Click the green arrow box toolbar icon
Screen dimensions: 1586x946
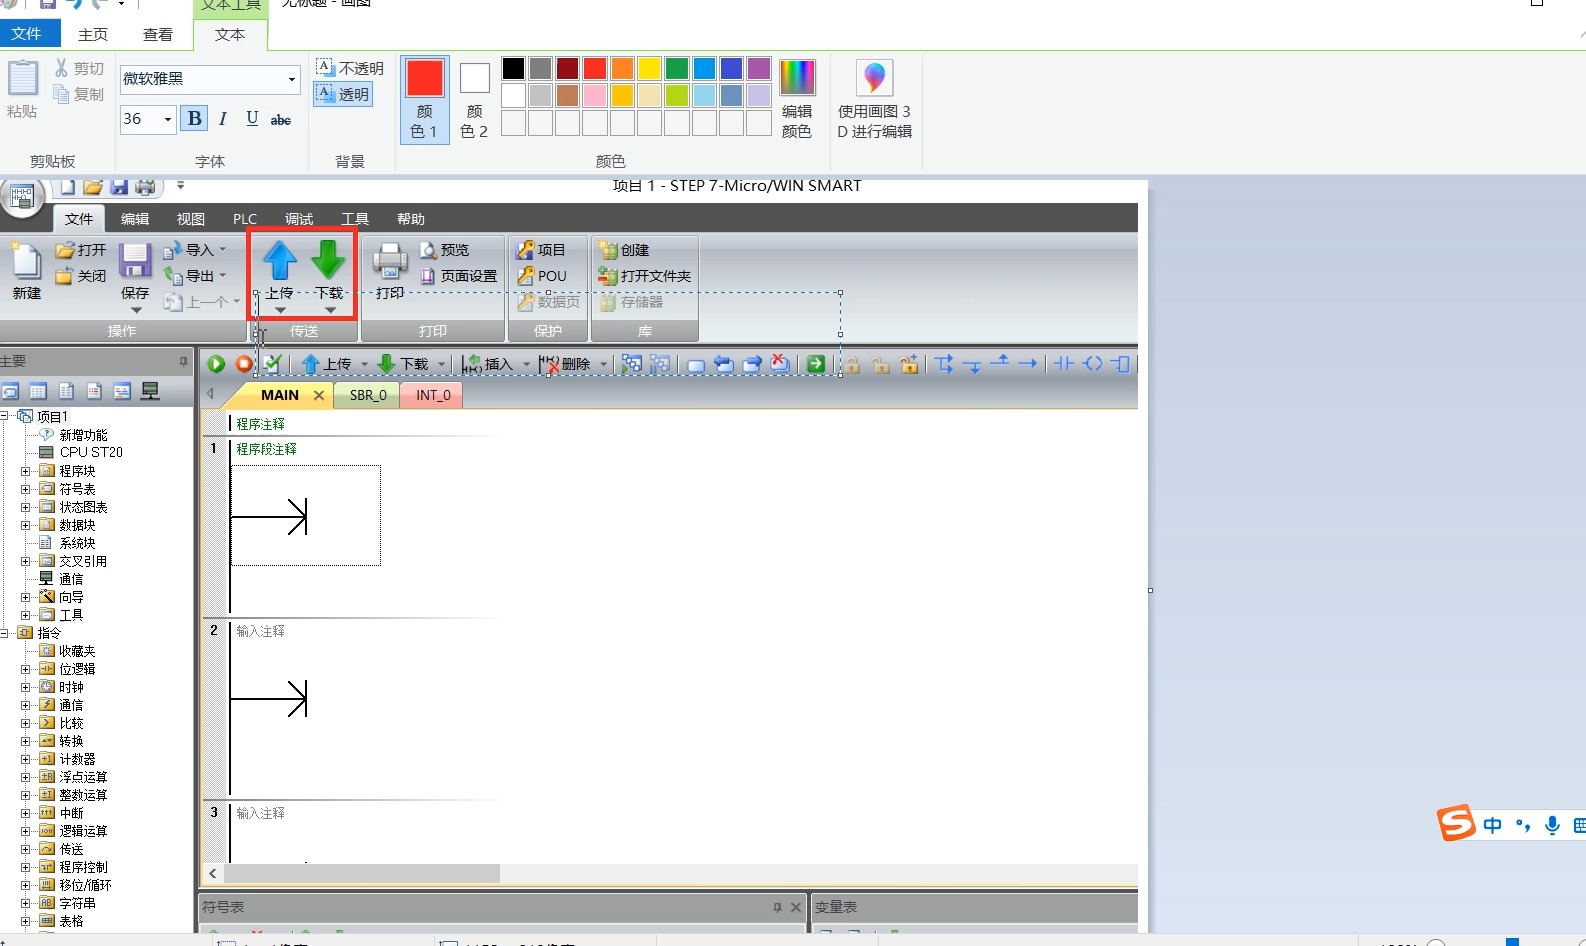tap(816, 364)
